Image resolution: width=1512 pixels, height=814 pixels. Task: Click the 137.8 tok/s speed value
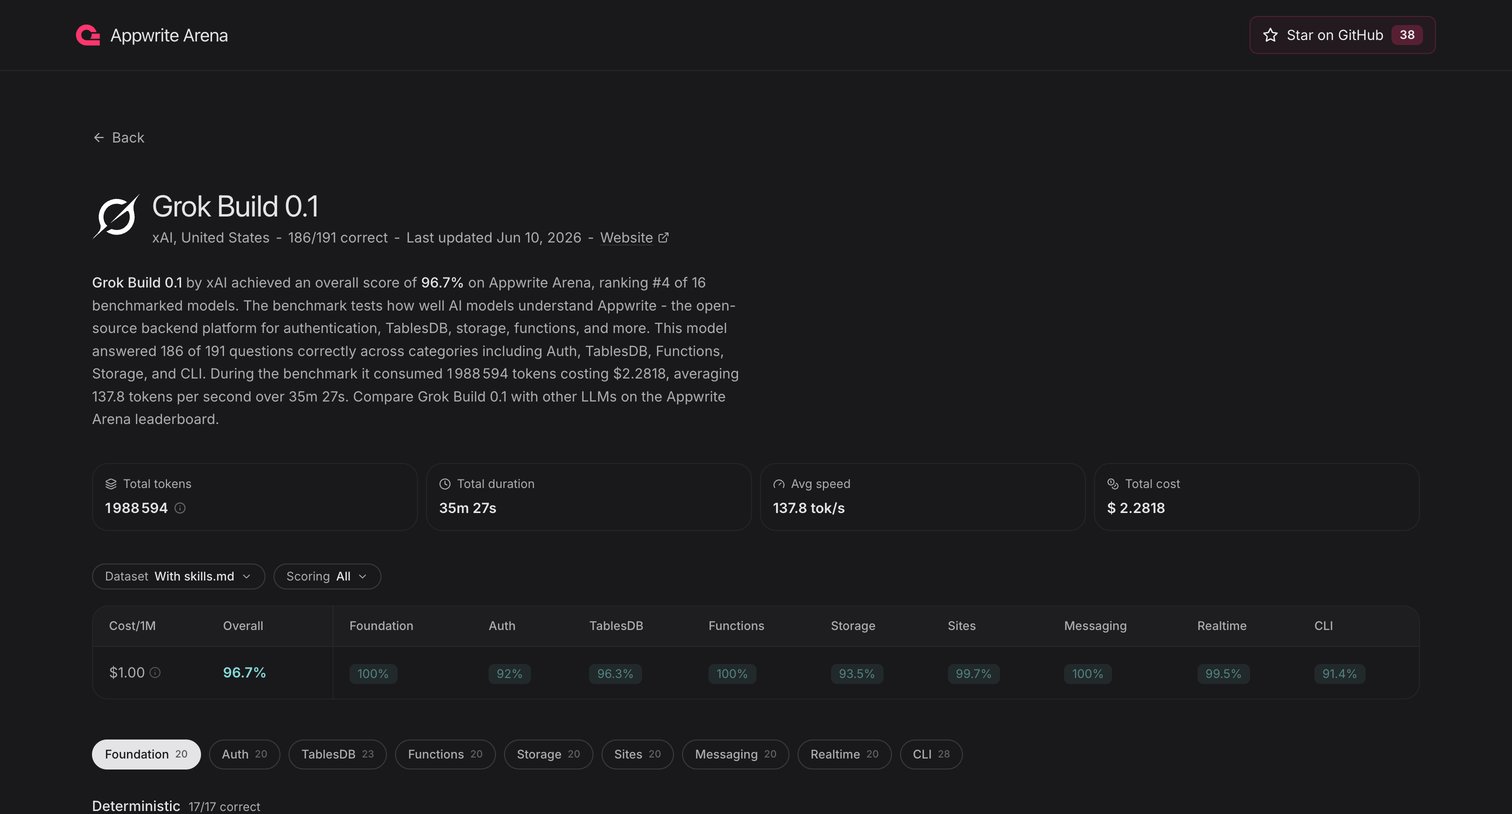[x=809, y=508]
